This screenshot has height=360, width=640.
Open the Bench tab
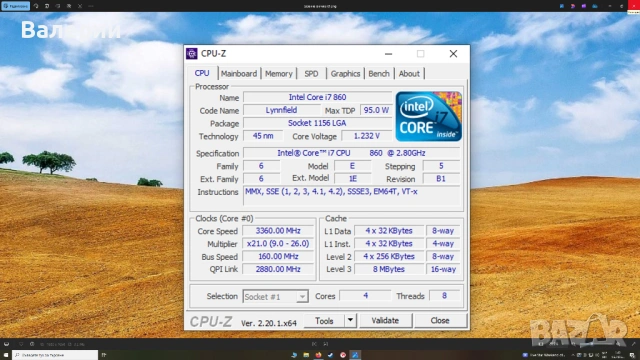(379, 73)
